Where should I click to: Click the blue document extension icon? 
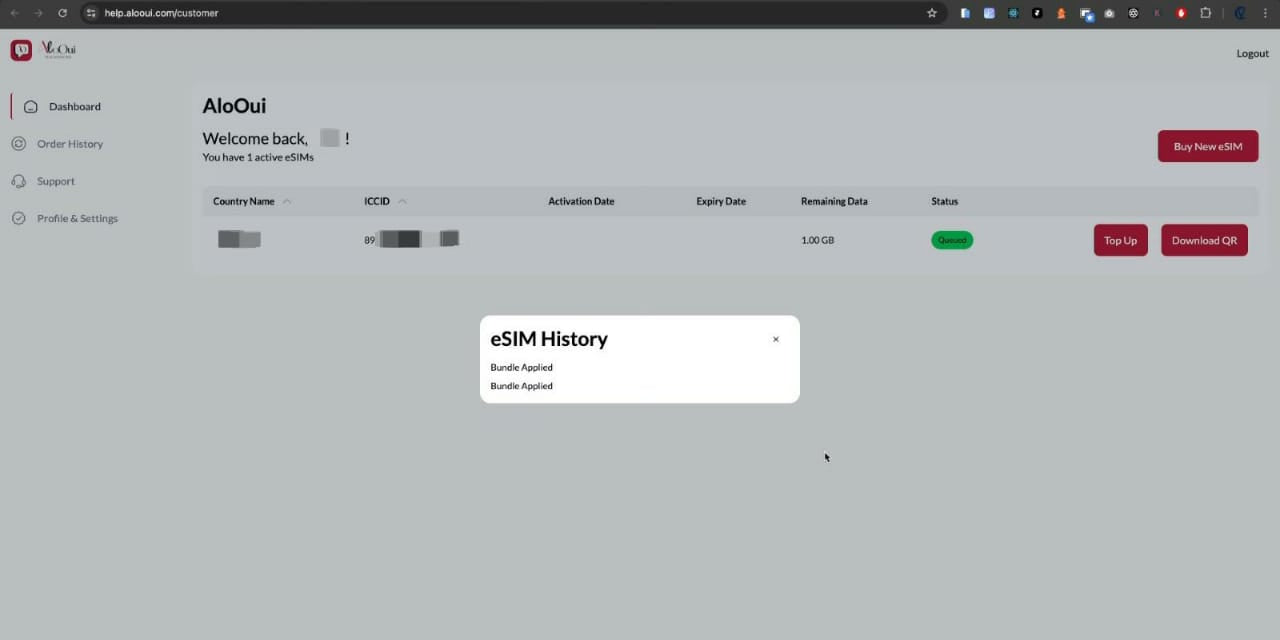point(965,13)
